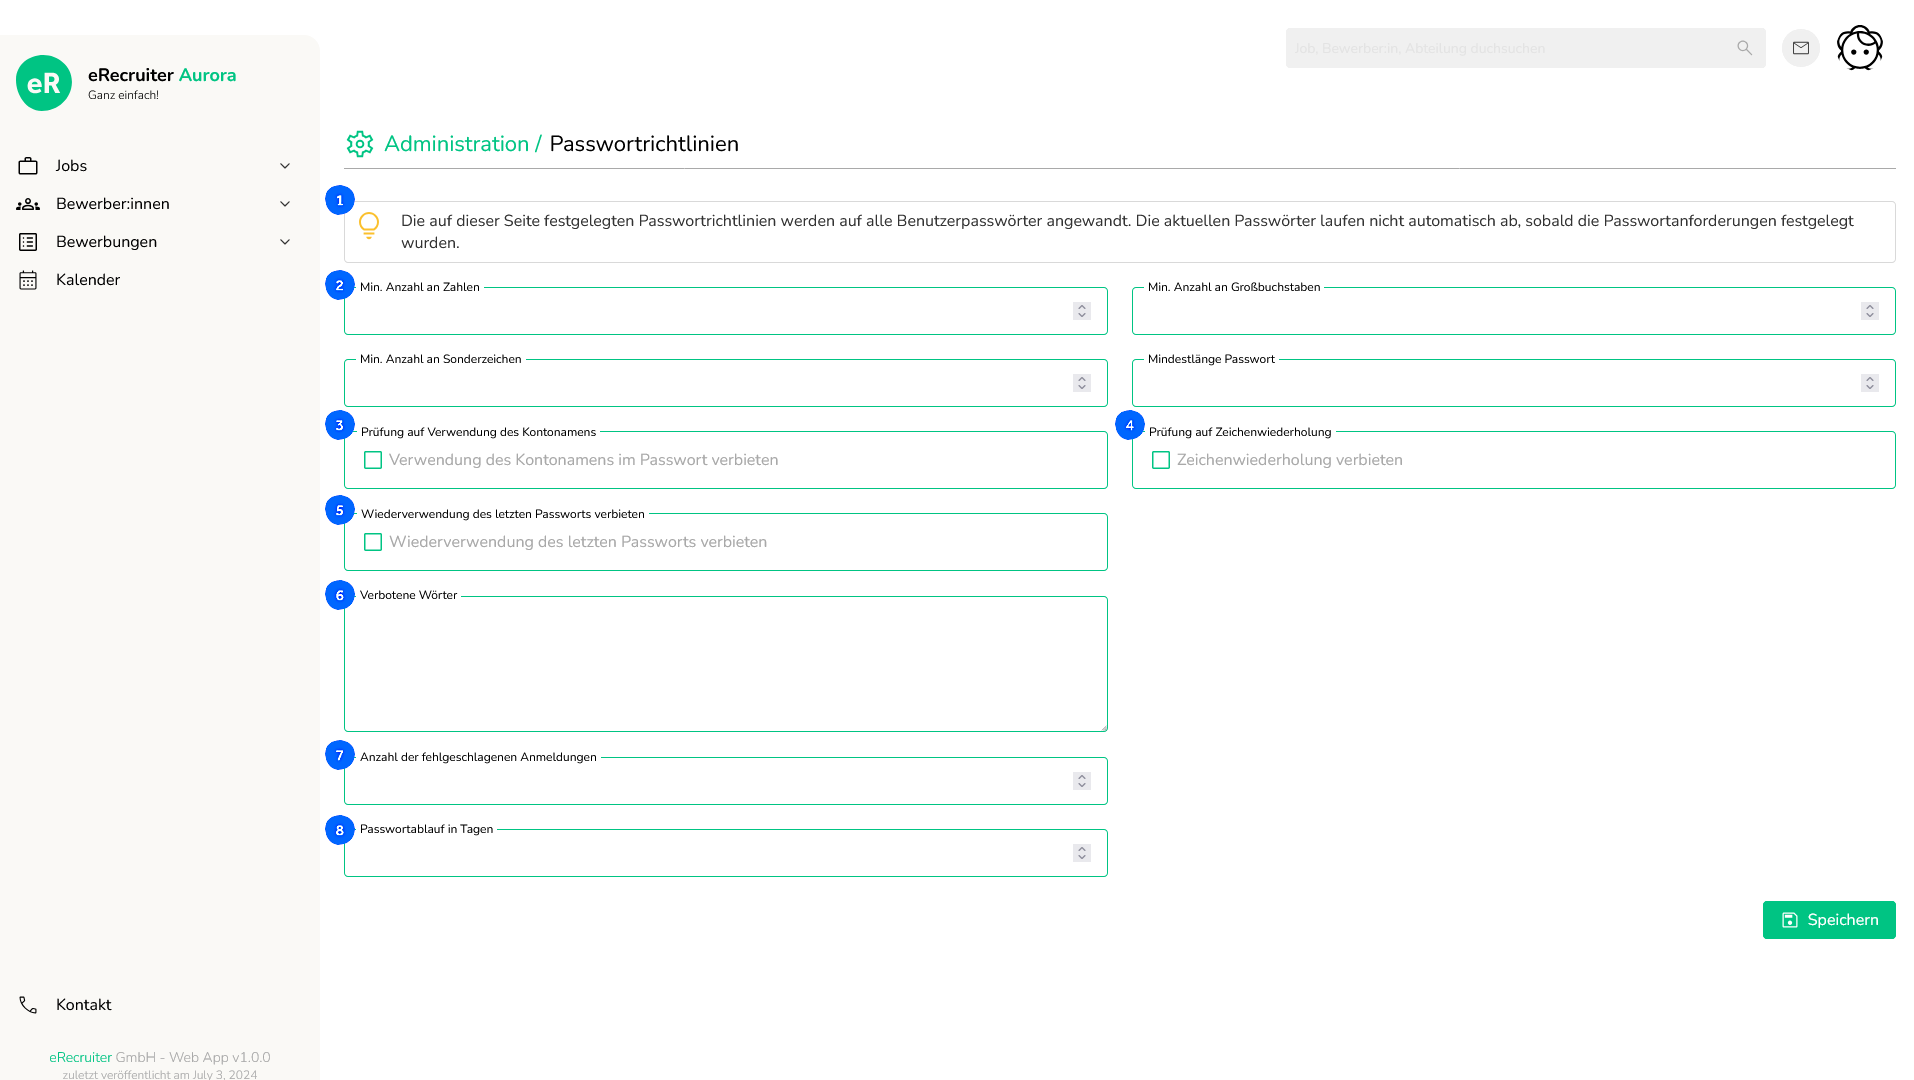The width and height of the screenshot is (1914, 1080).
Task: Adjust Passwortablauf in Tagen stepper
Action: (x=1082, y=853)
